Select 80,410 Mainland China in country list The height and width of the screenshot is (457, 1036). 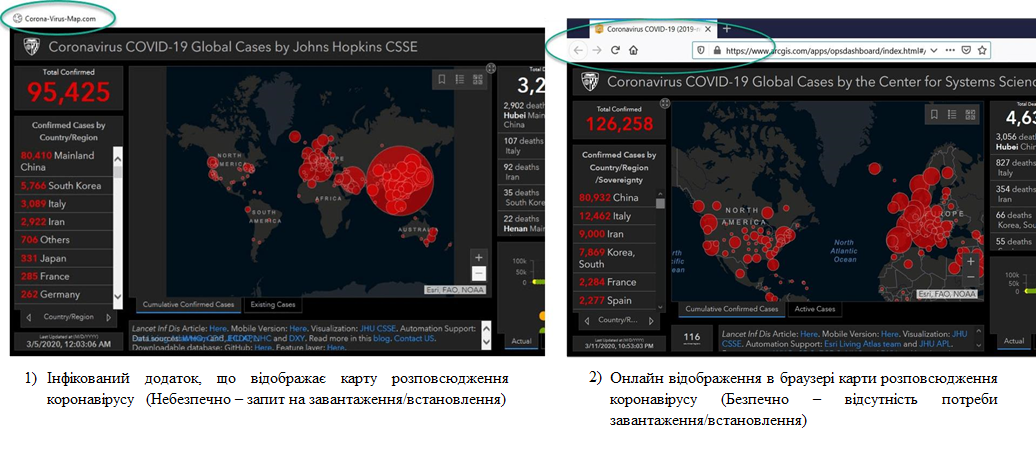pos(62,161)
